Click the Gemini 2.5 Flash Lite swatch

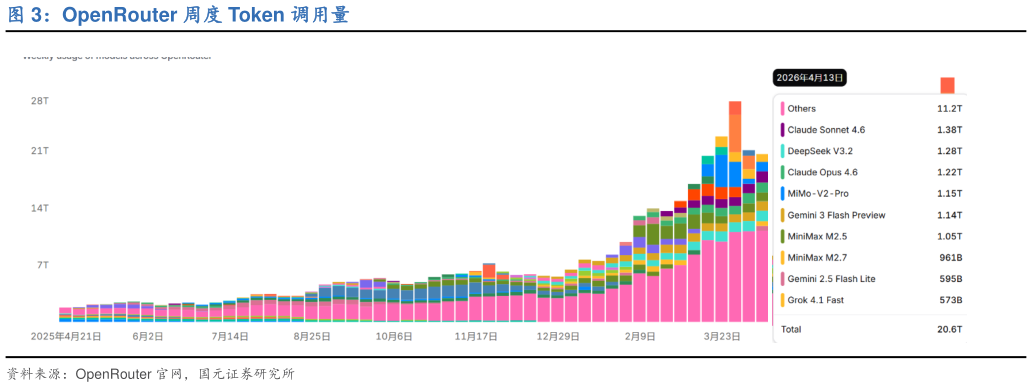[783, 278]
